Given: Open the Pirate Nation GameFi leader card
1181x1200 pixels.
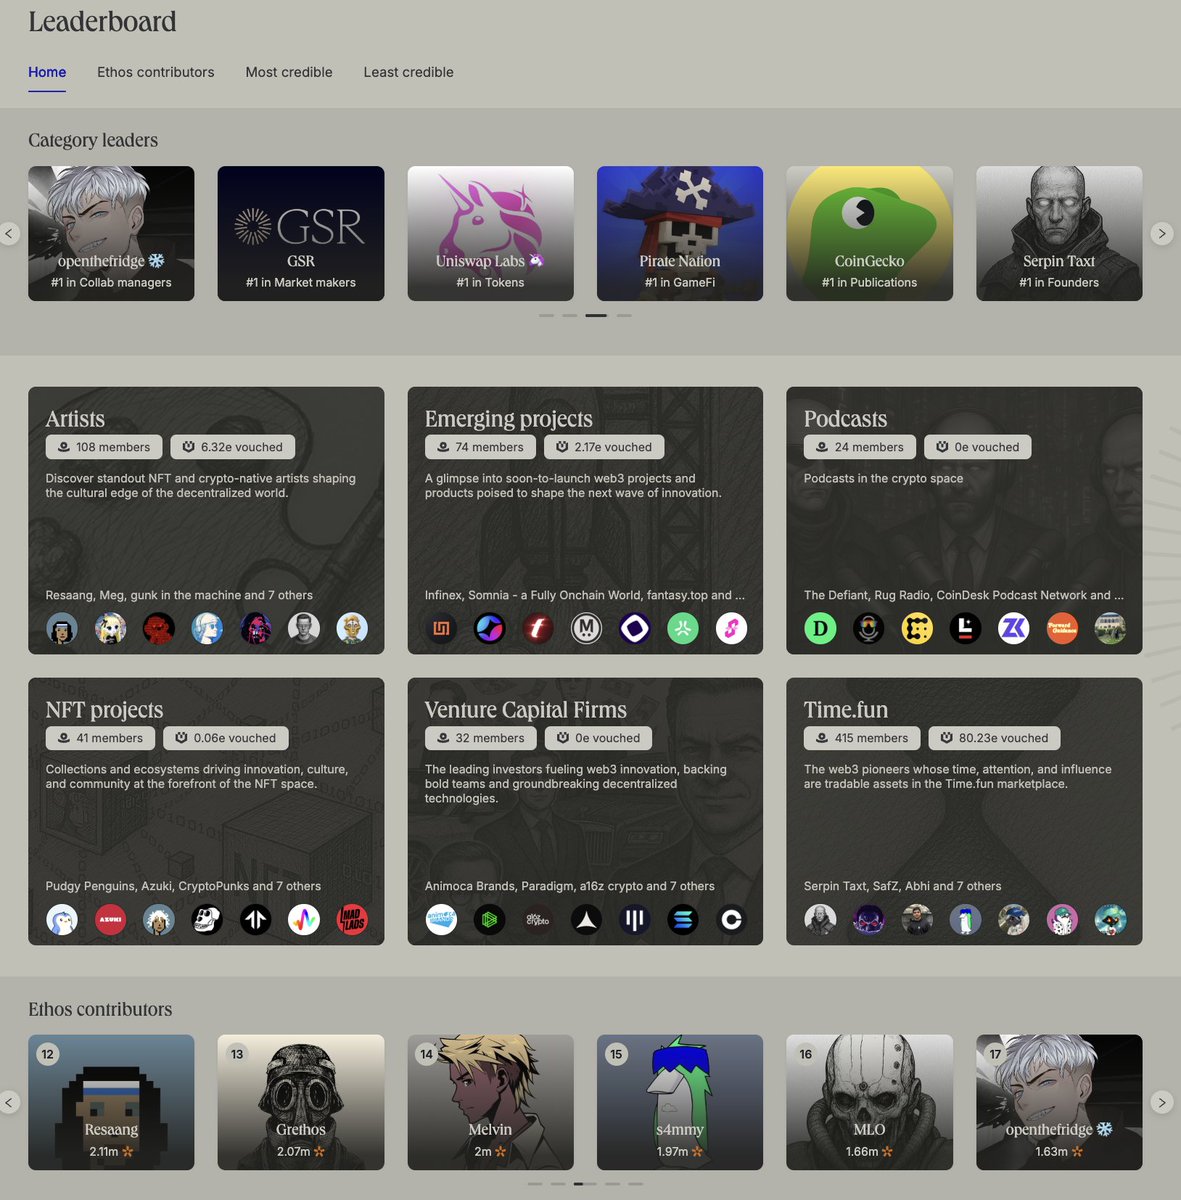Looking at the screenshot, I should point(680,233).
